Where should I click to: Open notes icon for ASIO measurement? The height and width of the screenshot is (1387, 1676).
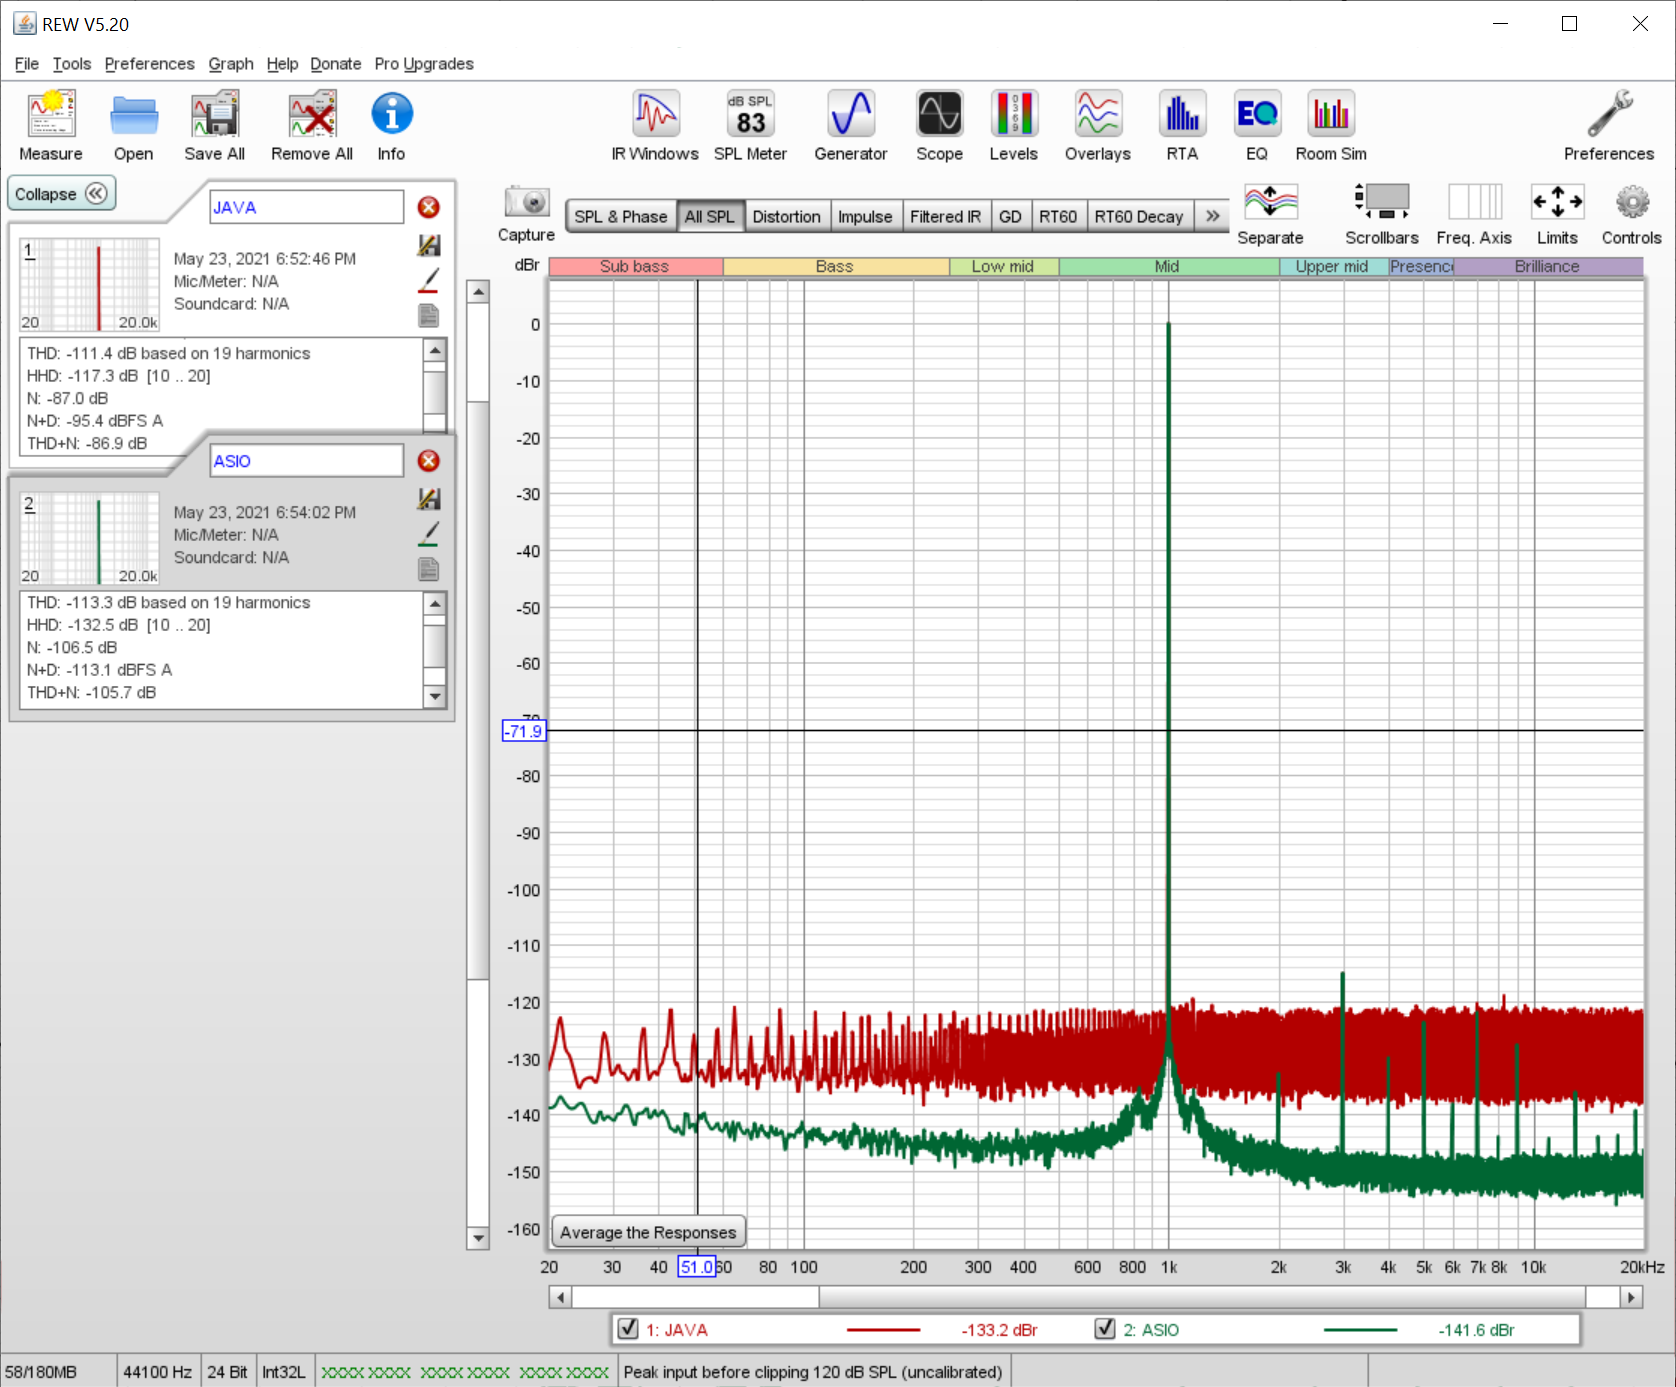click(x=429, y=570)
